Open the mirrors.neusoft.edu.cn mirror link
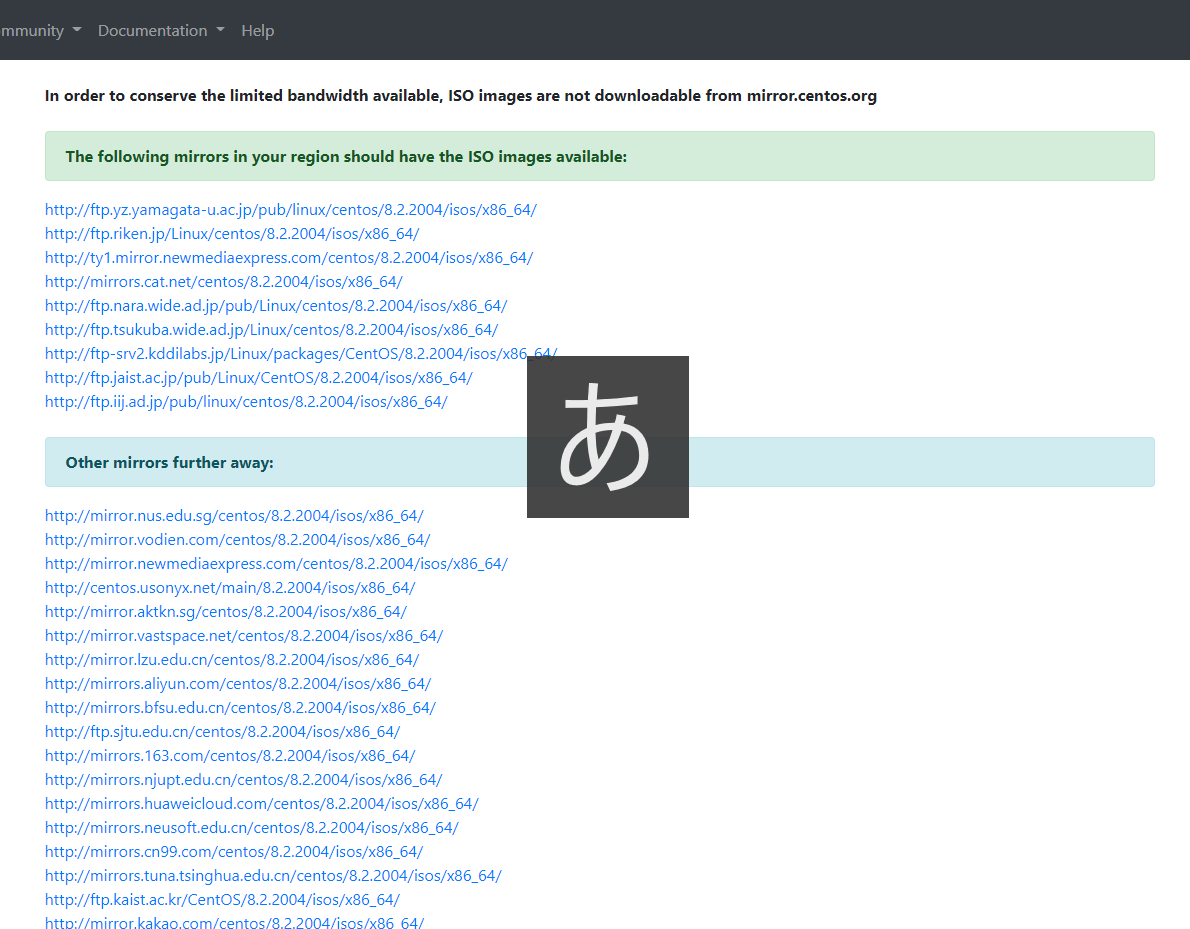The height and width of the screenshot is (929, 1190). pyautogui.click(x=252, y=828)
